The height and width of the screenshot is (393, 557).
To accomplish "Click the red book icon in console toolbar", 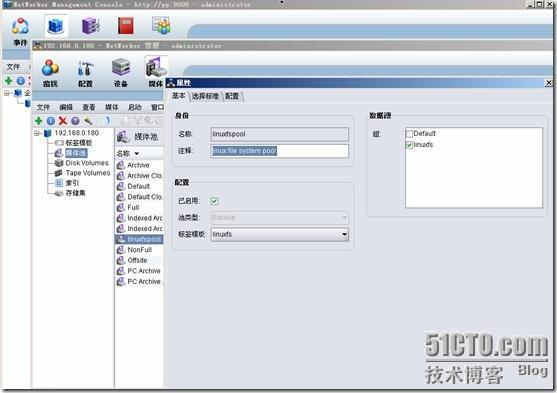I will click(126, 26).
